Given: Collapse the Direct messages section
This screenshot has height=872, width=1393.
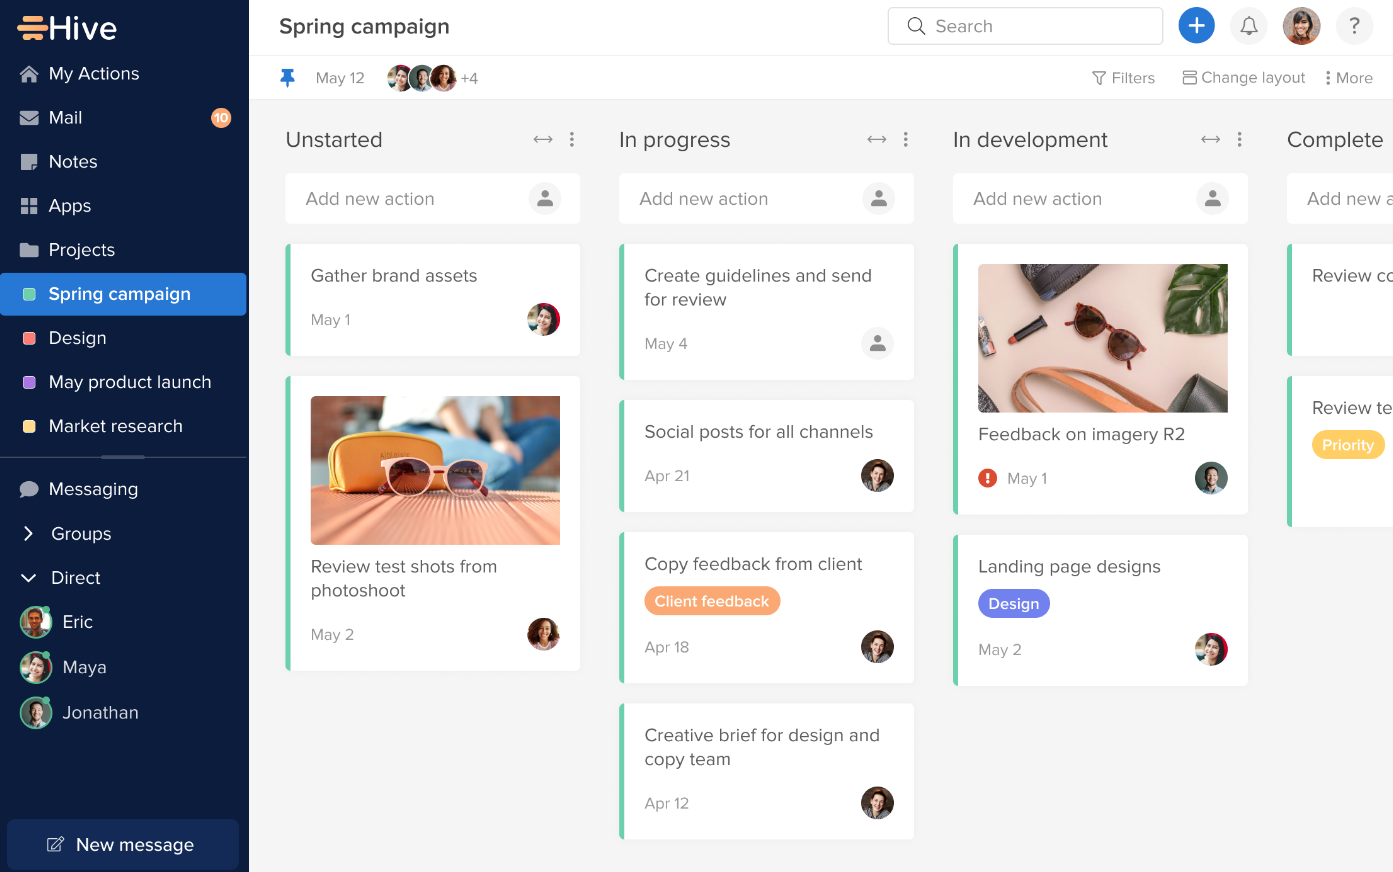Looking at the screenshot, I should pyautogui.click(x=29, y=578).
